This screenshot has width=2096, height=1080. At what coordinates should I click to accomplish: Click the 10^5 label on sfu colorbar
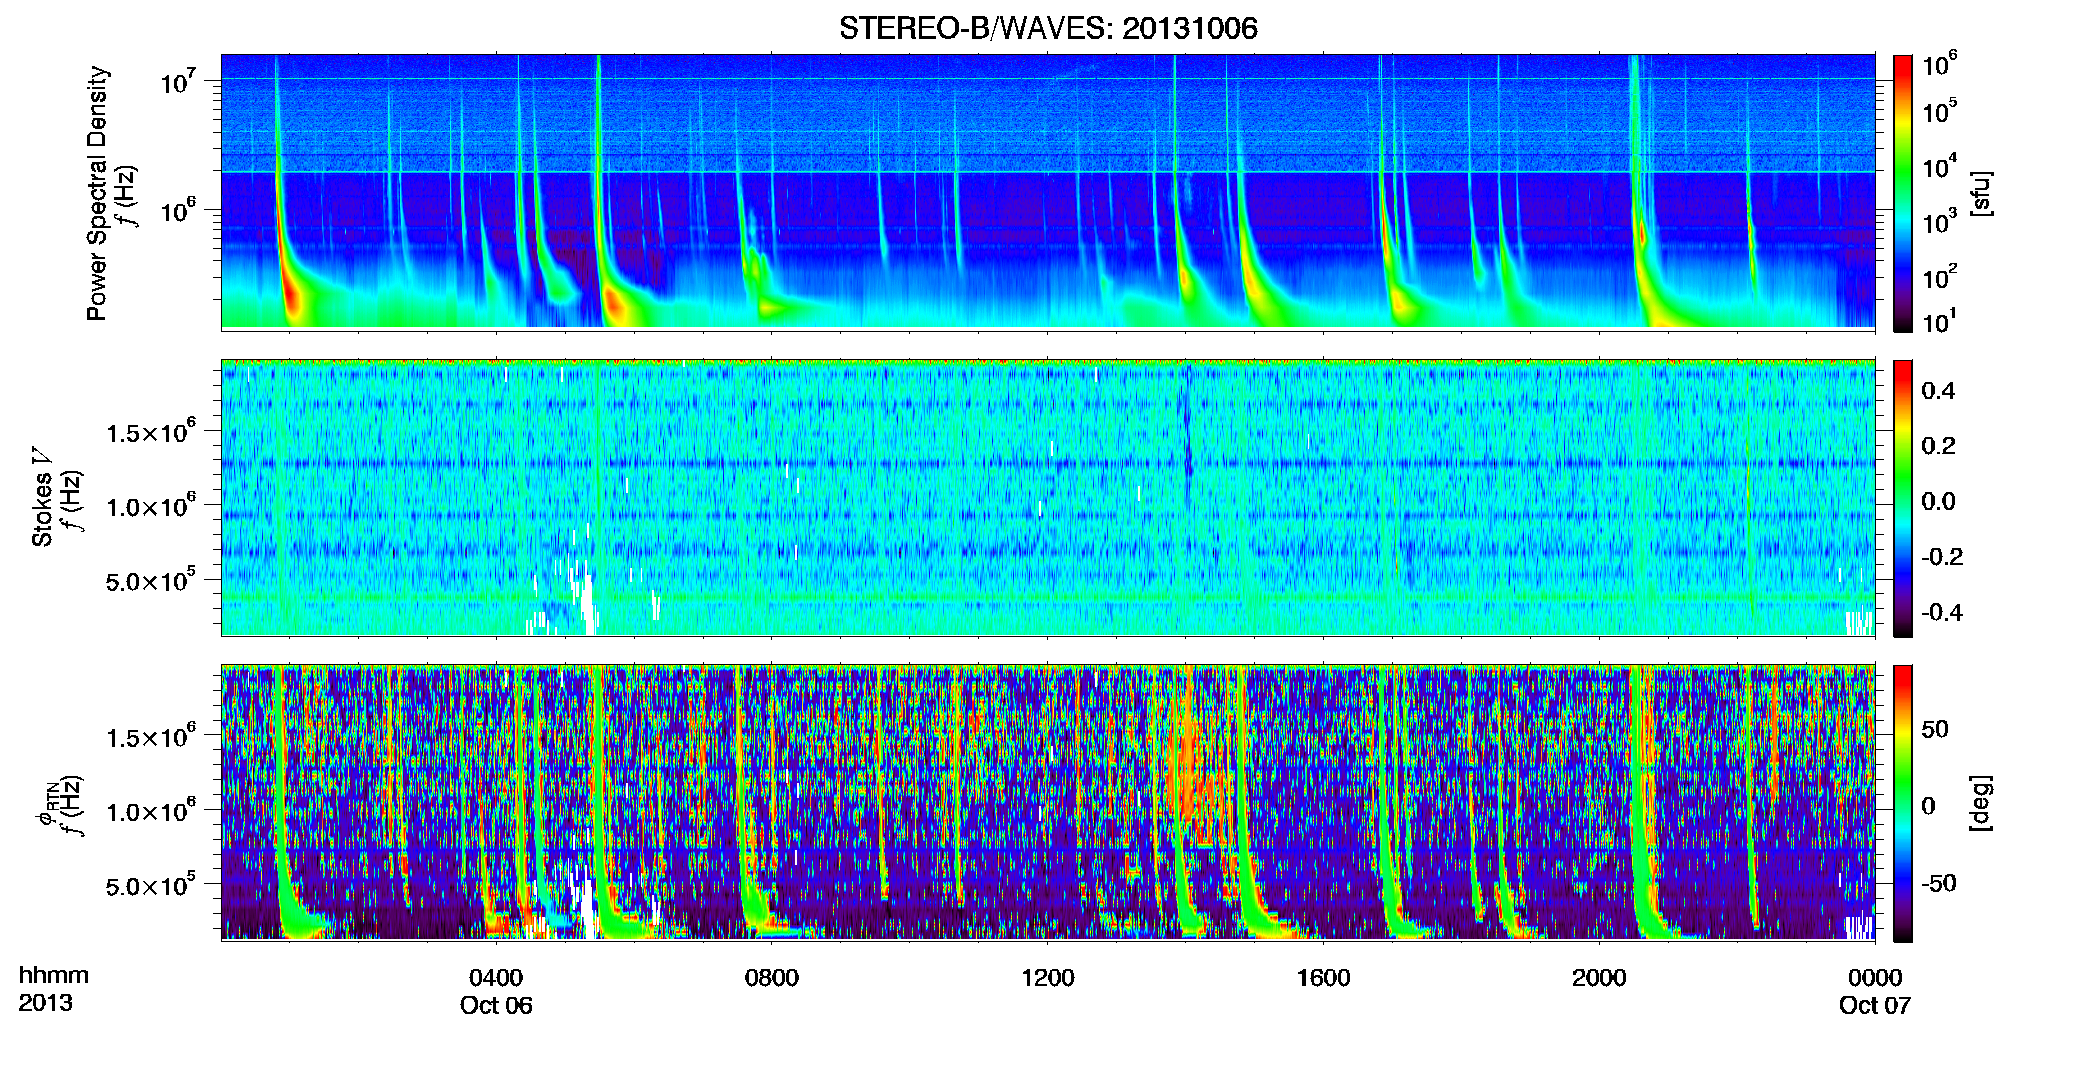(x=1940, y=111)
